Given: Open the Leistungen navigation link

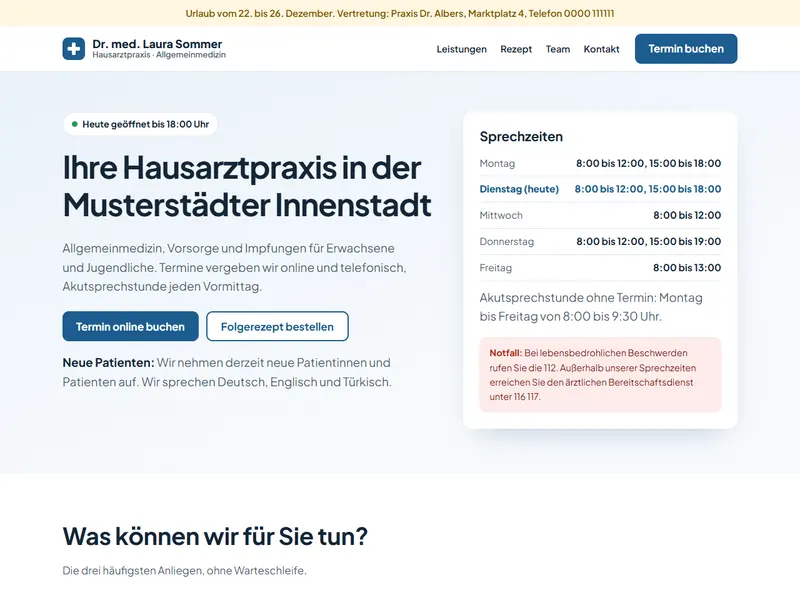Looking at the screenshot, I should point(461,49).
